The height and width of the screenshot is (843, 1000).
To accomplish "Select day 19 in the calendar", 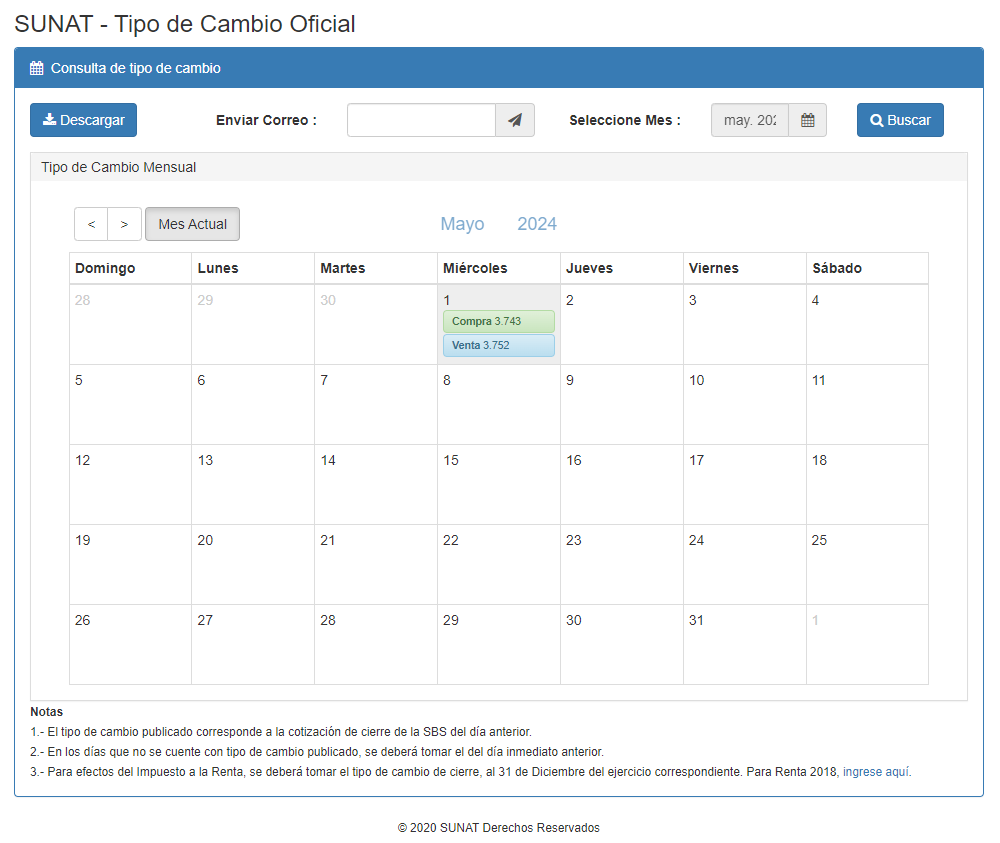I will (130, 564).
